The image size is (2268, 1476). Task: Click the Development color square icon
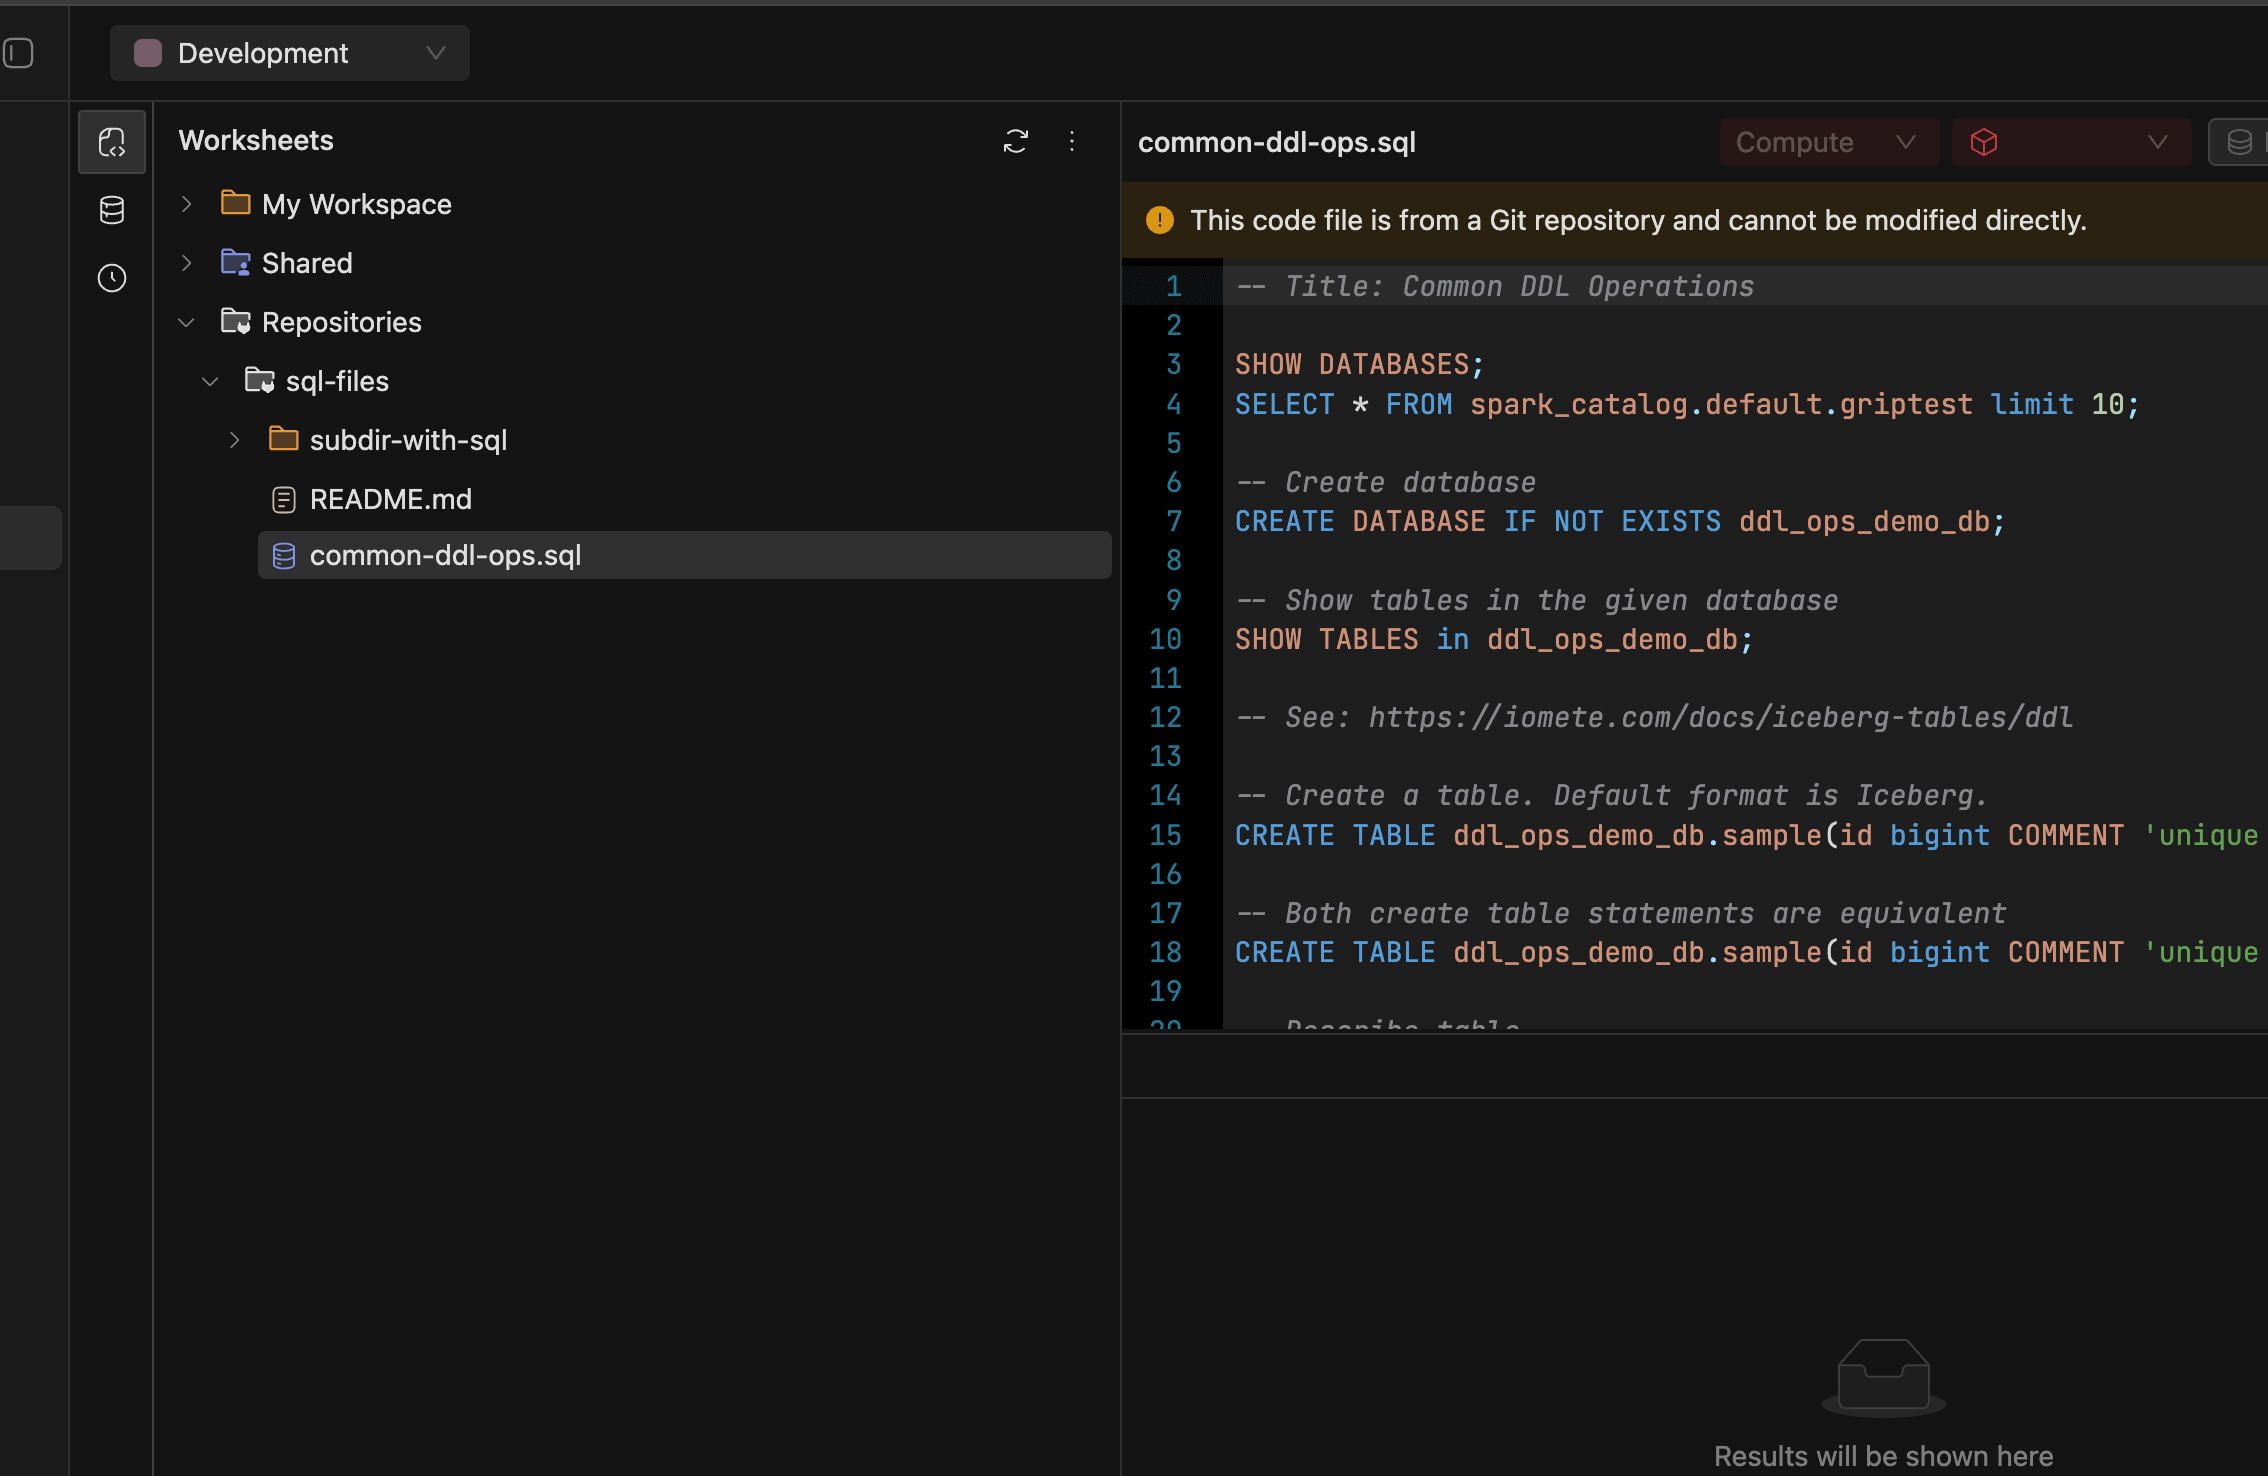point(148,53)
